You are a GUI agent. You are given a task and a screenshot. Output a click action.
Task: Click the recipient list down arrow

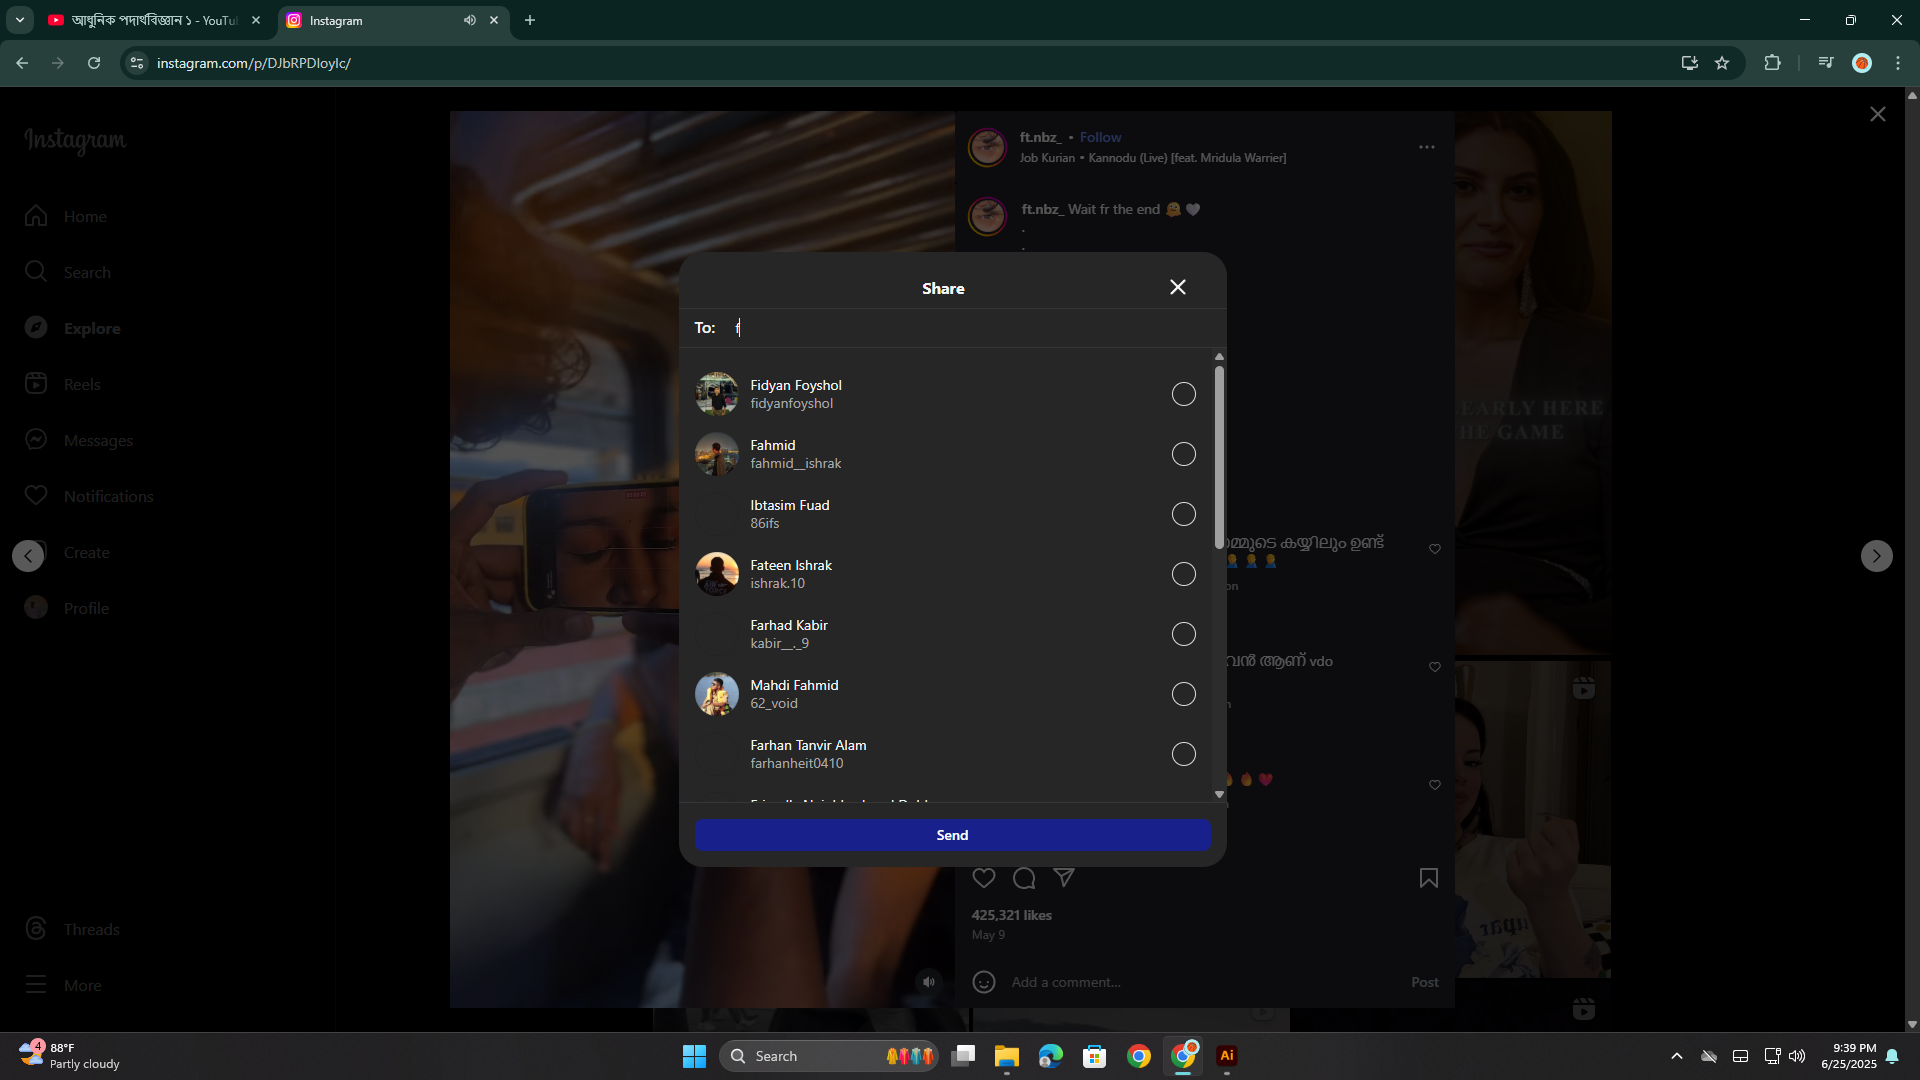coord(1219,794)
